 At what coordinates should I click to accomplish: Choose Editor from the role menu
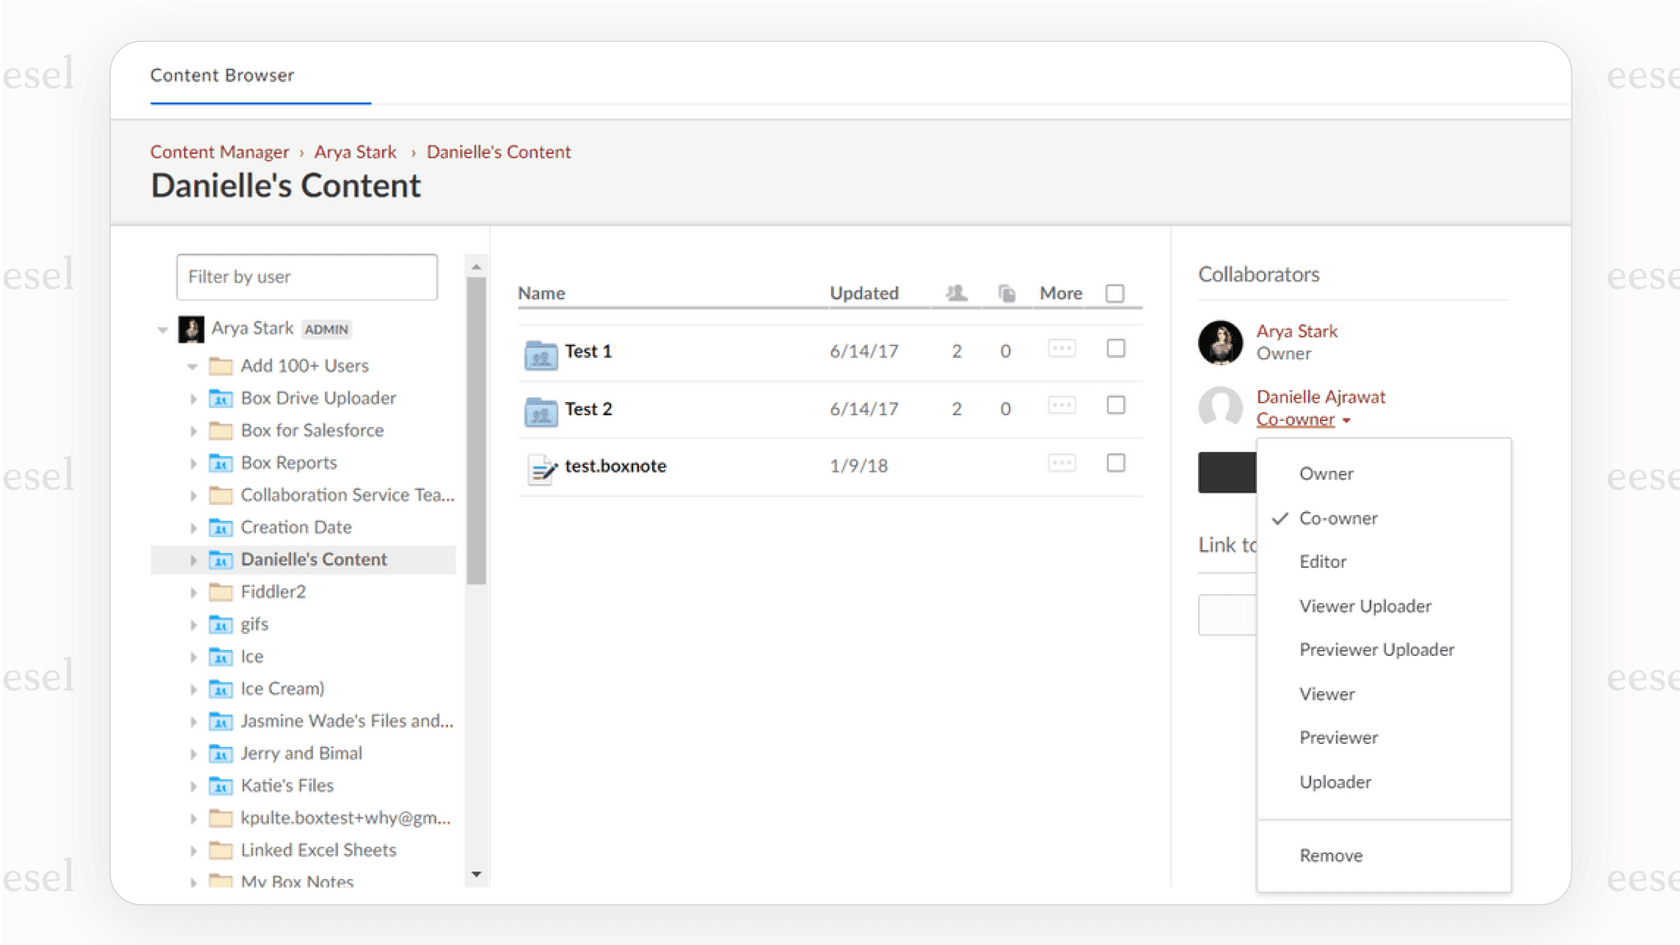click(1322, 561)
